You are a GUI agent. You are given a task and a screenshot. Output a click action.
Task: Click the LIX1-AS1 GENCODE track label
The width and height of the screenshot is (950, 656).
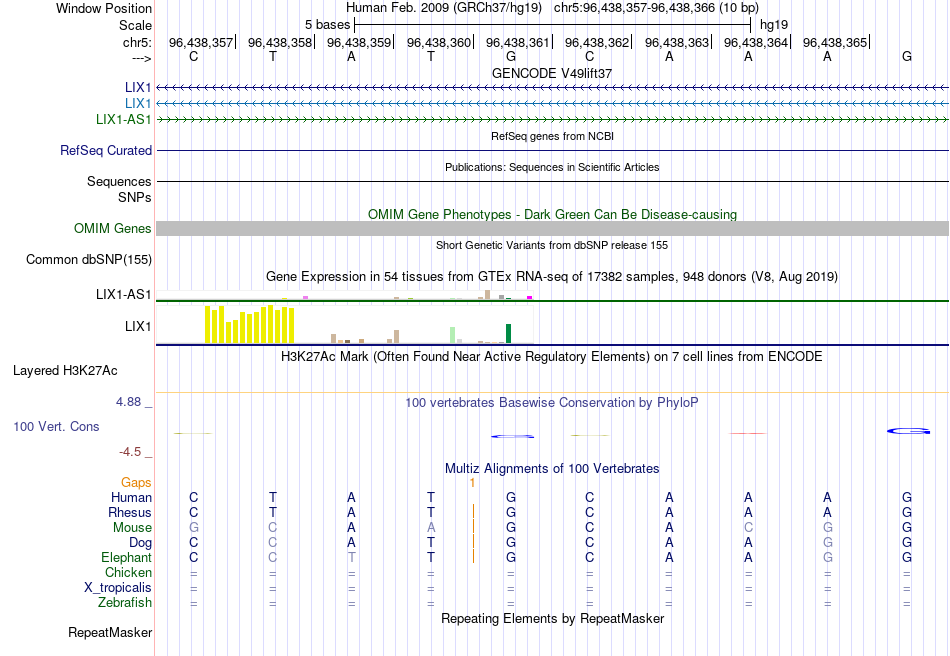124,119
